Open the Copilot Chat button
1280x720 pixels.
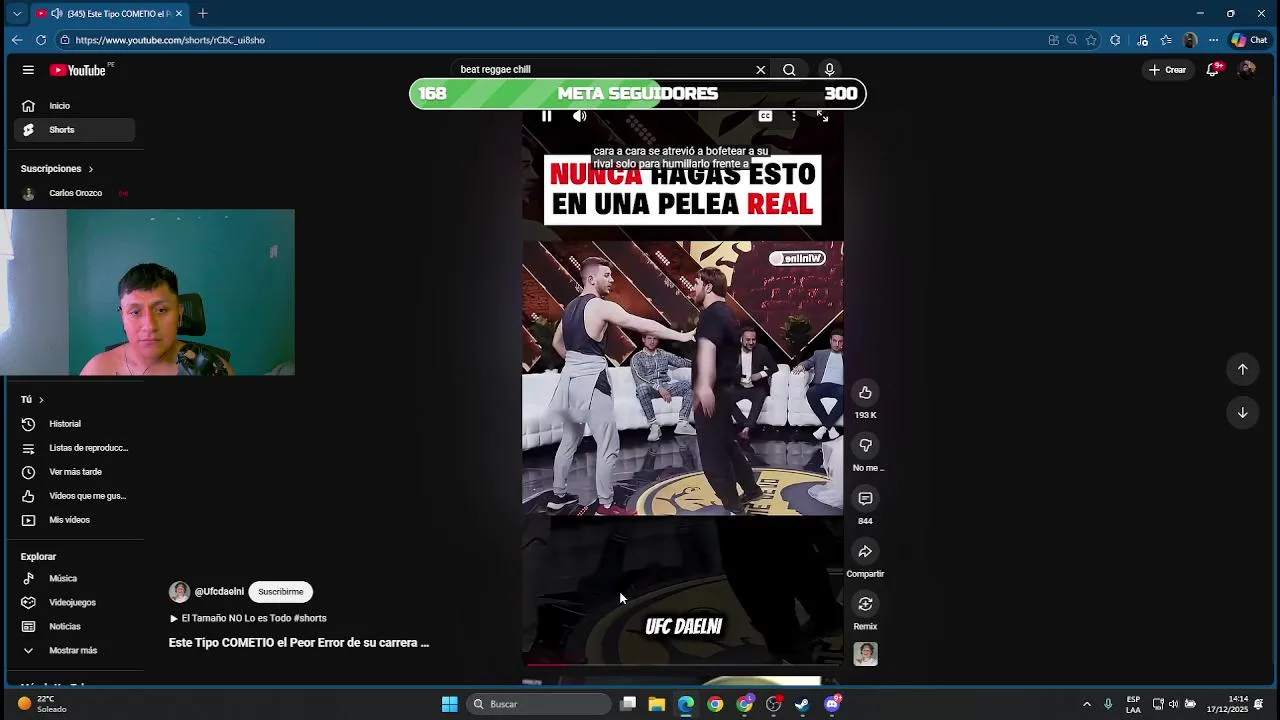(1250, 40)
